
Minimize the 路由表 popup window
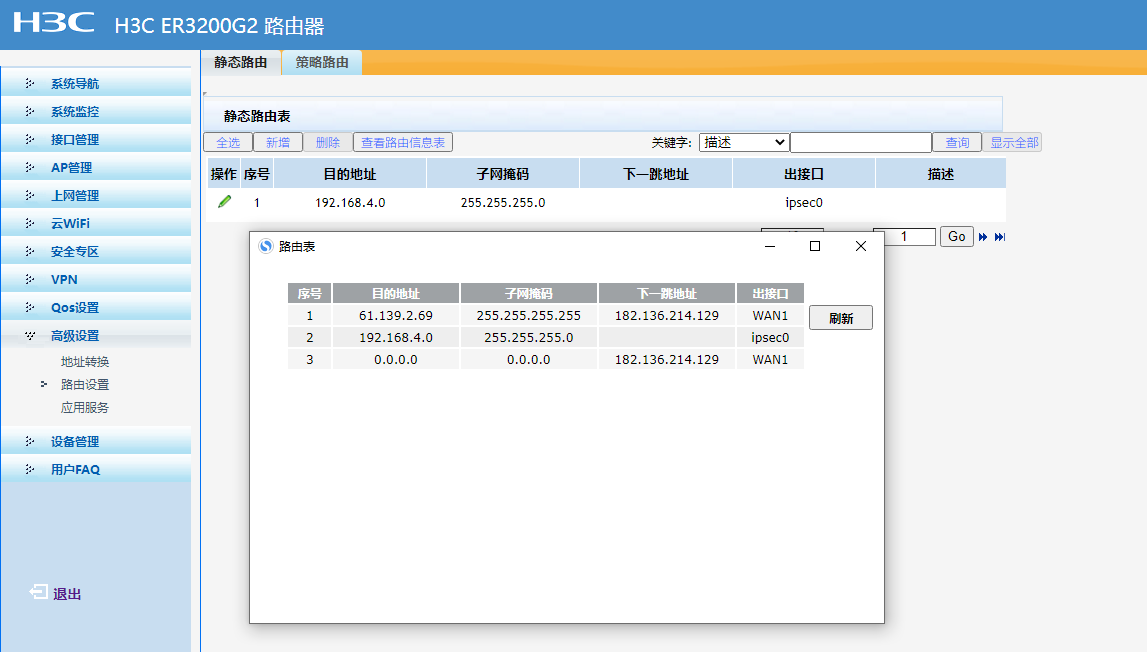click(x=770, y=247)
